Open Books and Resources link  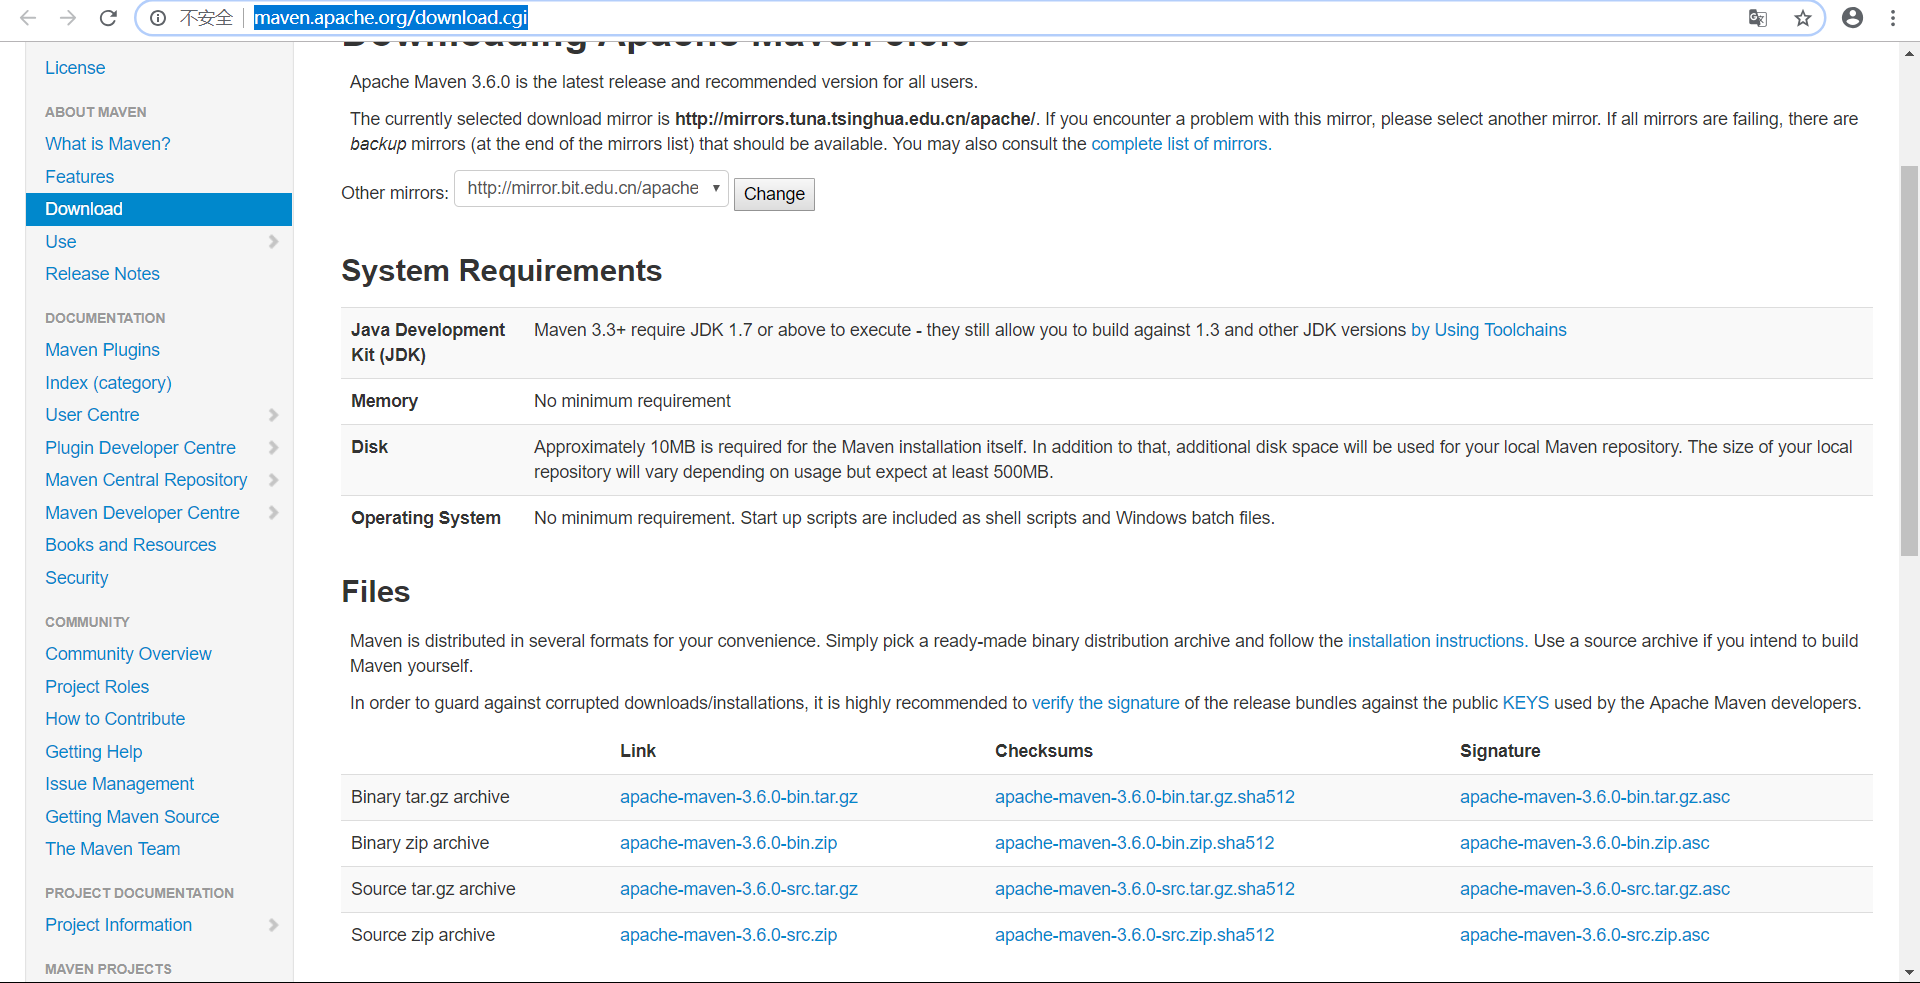pos(131,545)
